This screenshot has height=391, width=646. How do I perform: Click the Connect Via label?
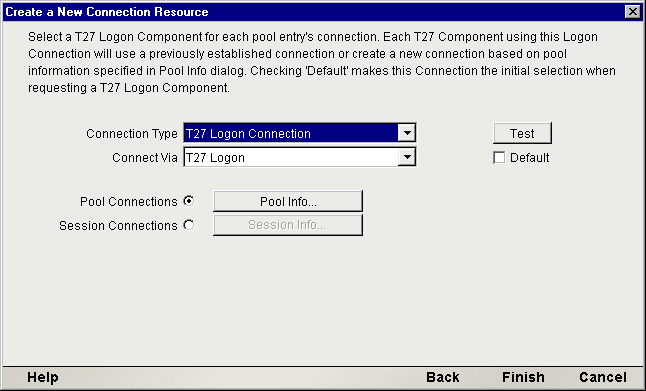pos(145,157)
